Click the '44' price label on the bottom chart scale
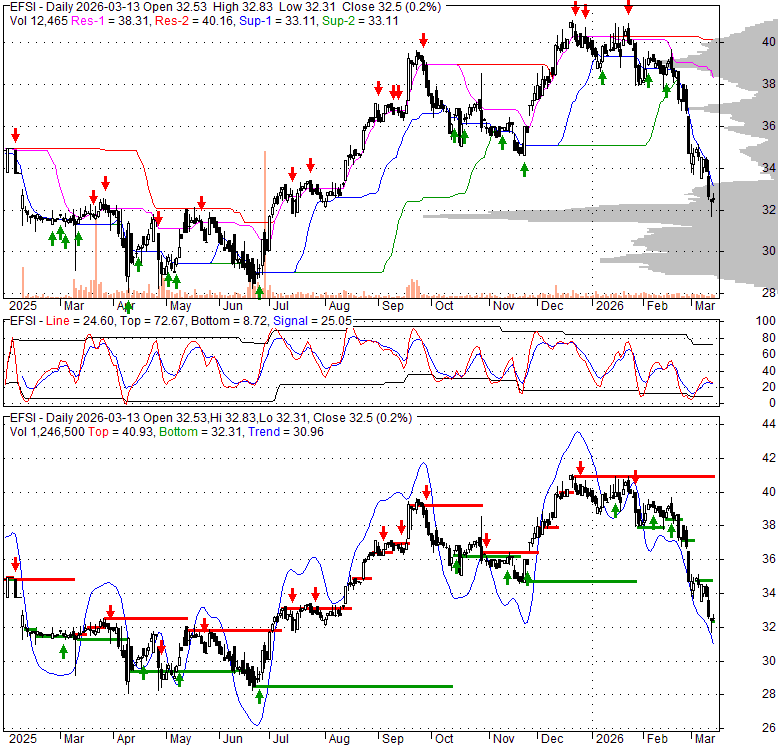The width and height of the screenshot is (780, 745). (769, 424)
